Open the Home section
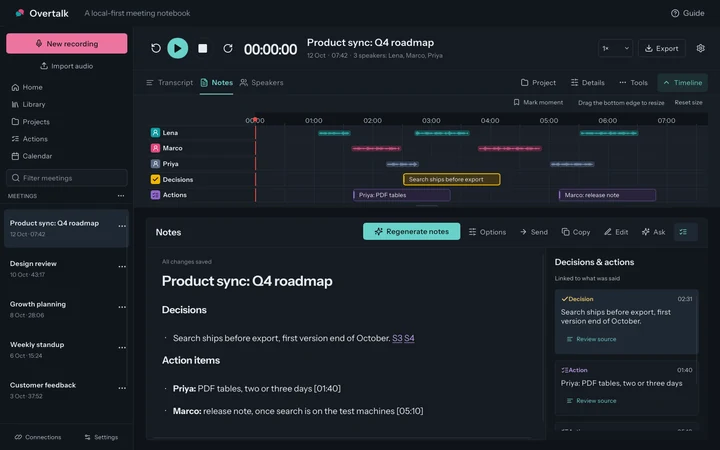 pyautogui.click(x=27, y=87)
